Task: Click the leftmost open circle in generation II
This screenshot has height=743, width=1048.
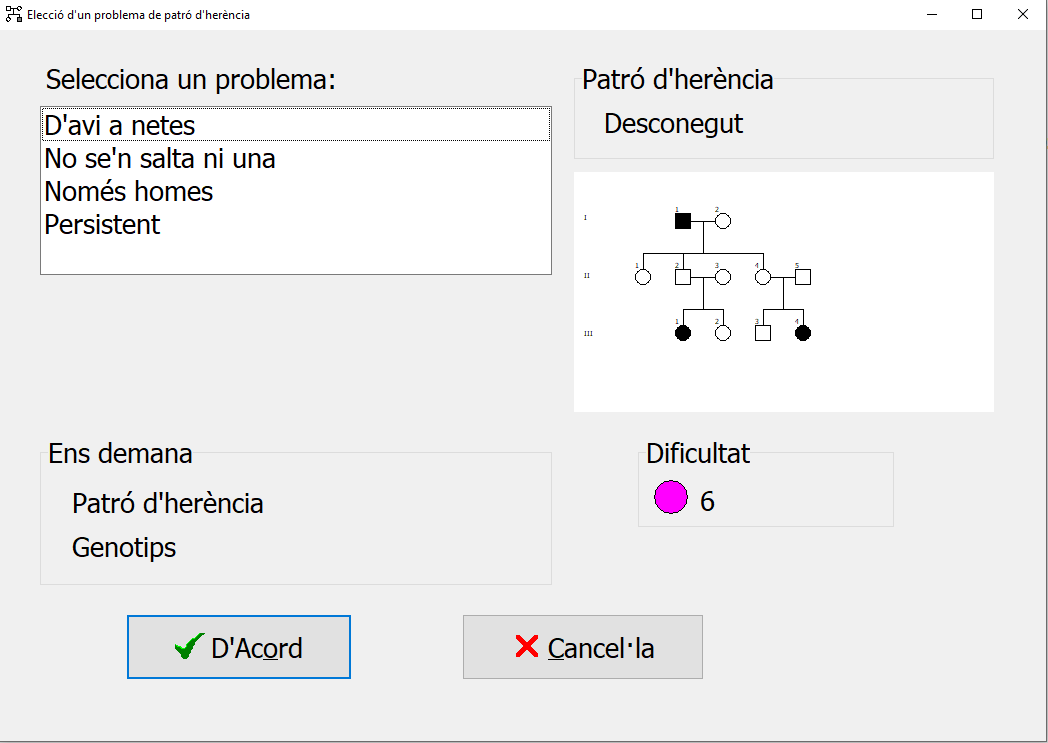Action: click(x=643, y=277)
